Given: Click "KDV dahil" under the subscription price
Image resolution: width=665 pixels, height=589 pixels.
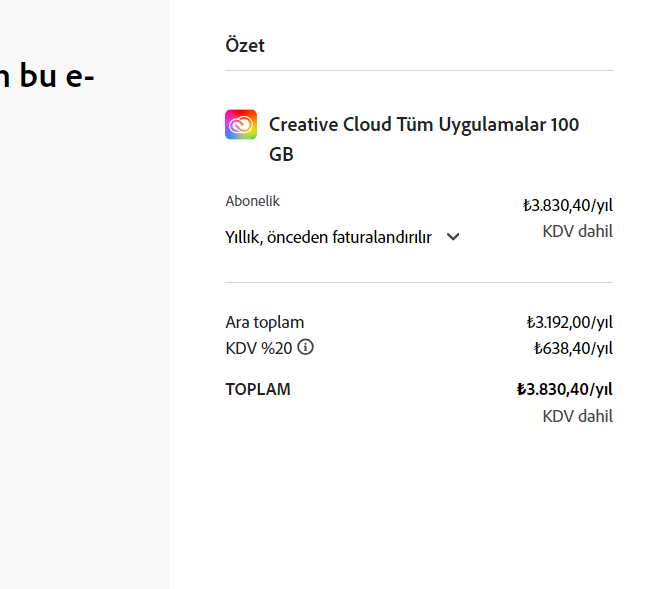Looking at the screenshot, I should (578, 232).
